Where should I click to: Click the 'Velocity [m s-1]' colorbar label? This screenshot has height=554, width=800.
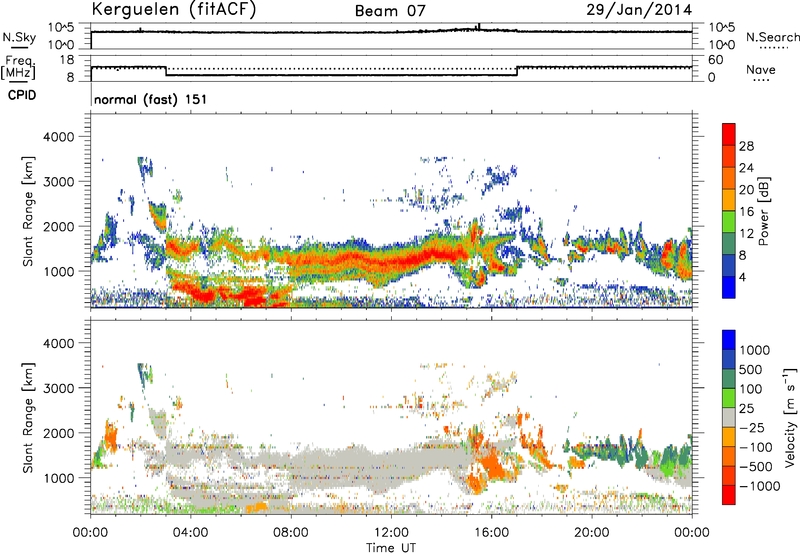point(790,417)
